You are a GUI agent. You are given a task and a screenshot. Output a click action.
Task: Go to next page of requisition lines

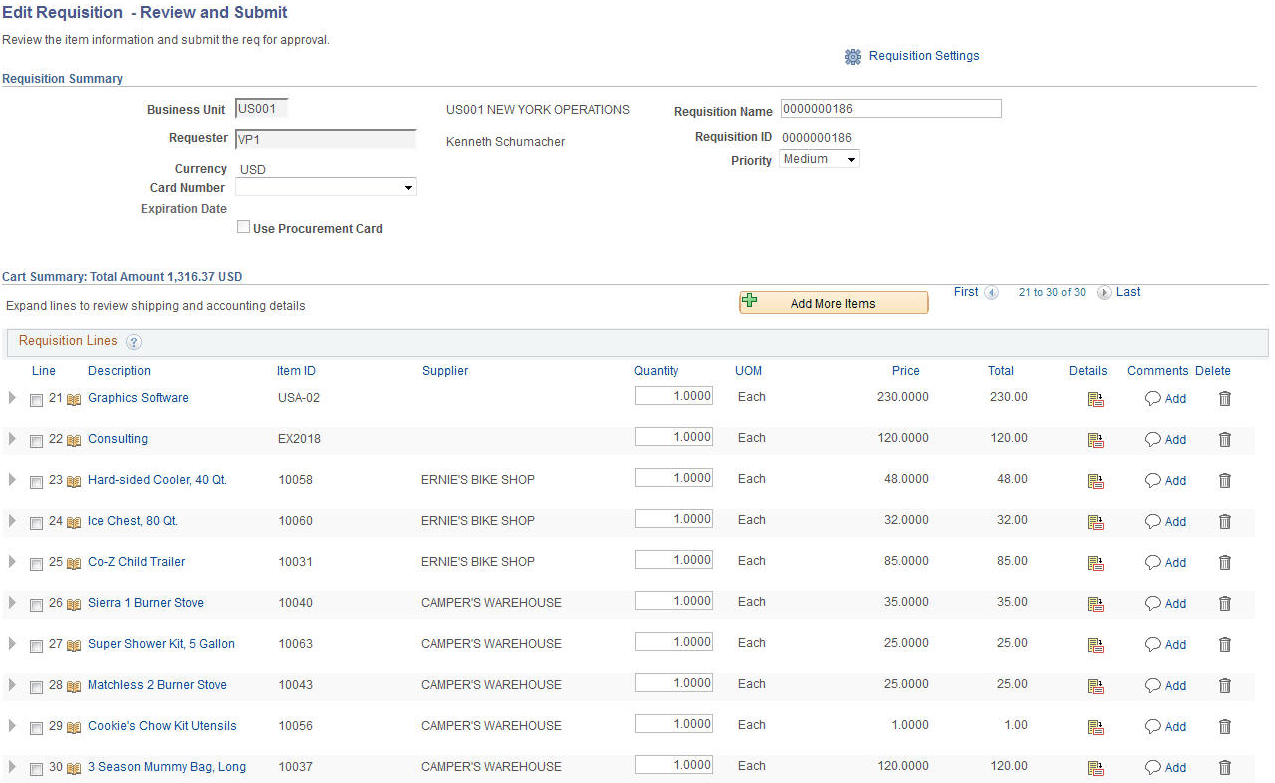[1104, 293]
